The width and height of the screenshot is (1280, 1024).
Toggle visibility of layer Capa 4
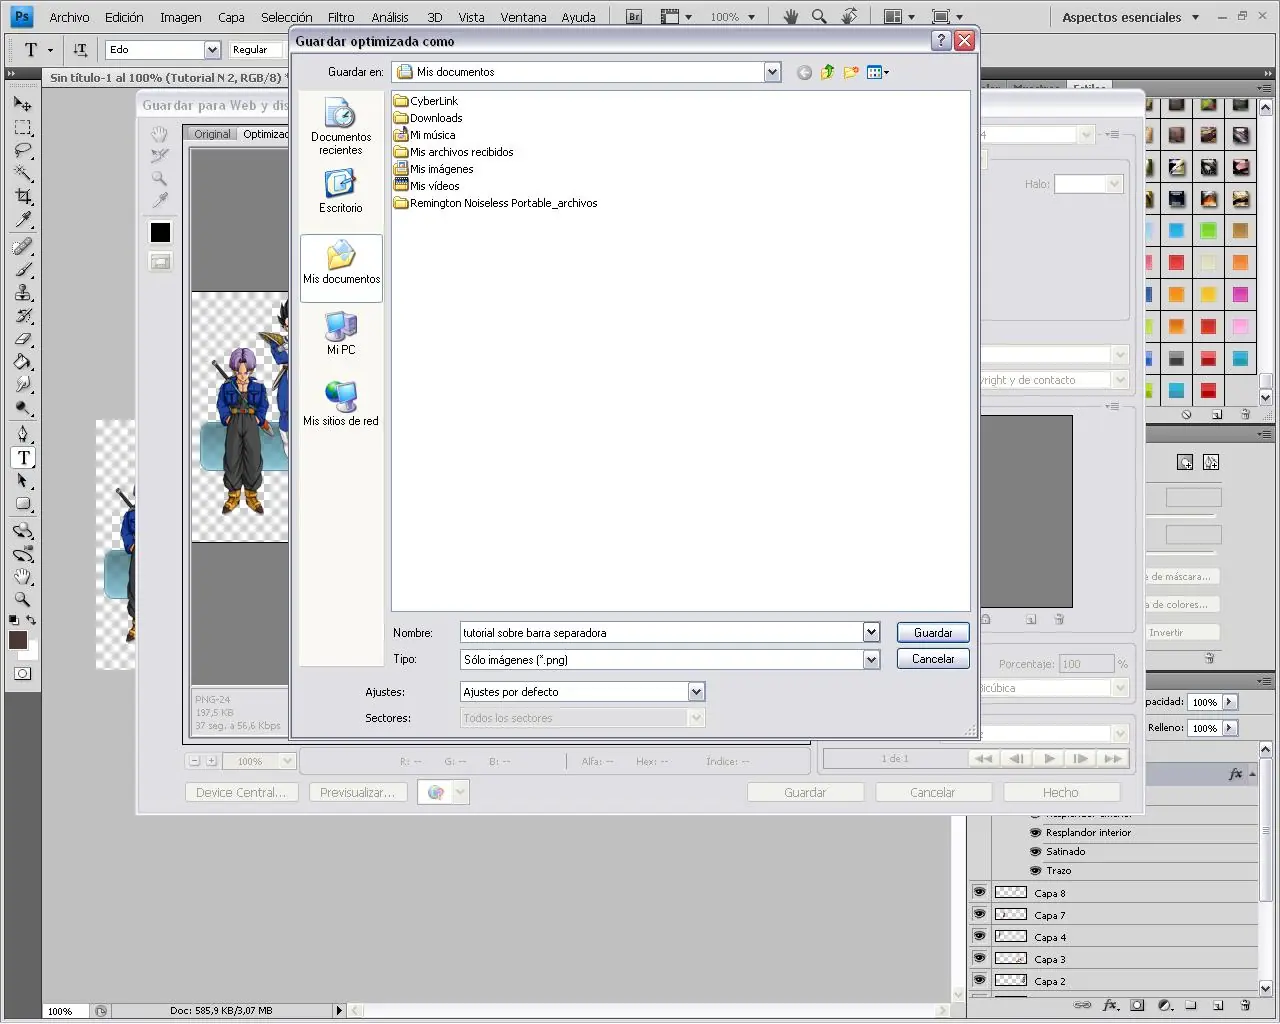pos(979,936)
